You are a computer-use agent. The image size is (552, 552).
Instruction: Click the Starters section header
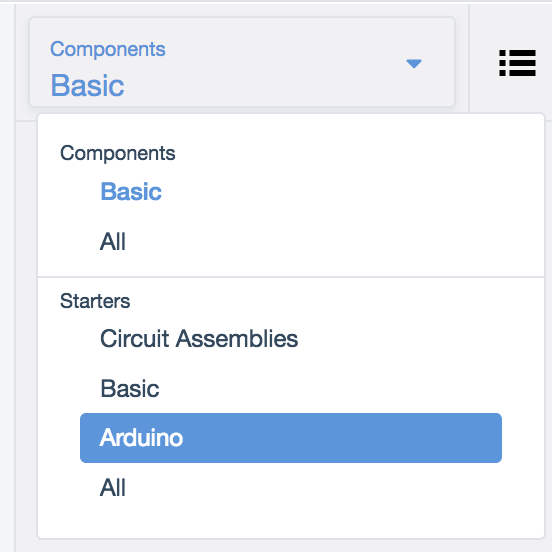pos(95,301)
